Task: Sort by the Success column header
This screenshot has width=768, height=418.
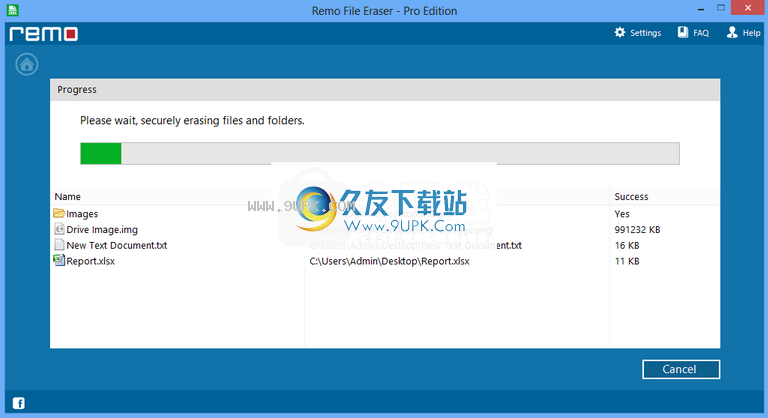Action: pyautogui.click(x=631, y=197)
